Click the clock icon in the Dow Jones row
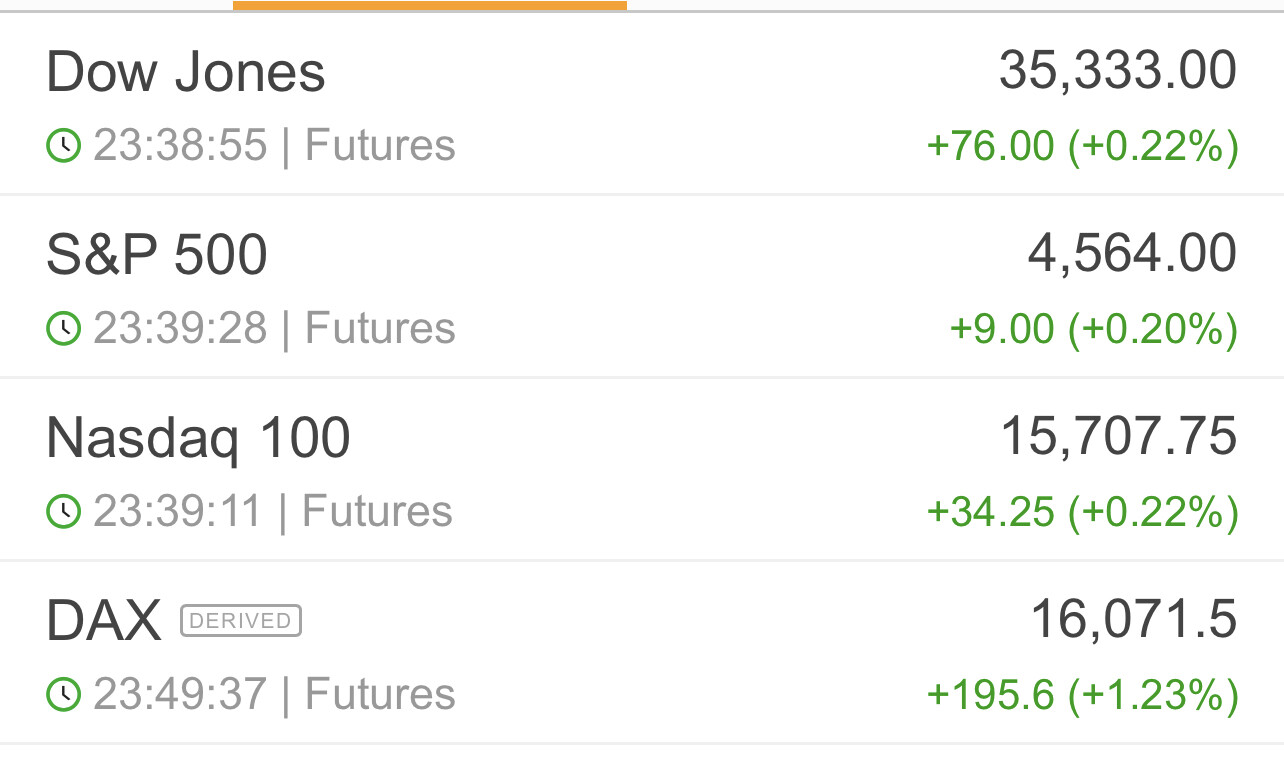 pyautogui.click(x=63, y=146)
